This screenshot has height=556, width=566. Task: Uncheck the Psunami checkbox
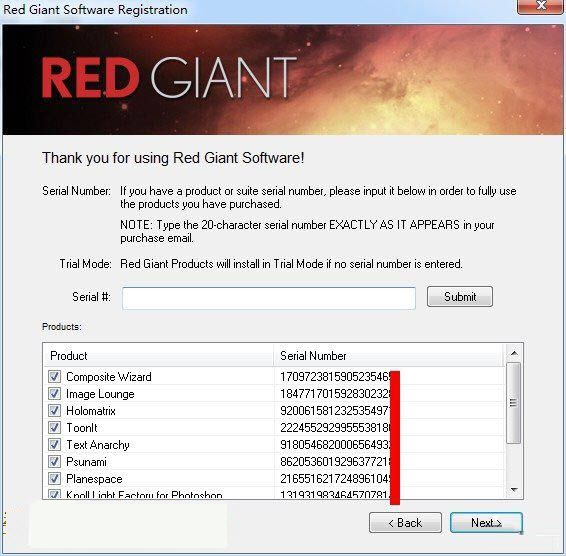click(54, 461)
